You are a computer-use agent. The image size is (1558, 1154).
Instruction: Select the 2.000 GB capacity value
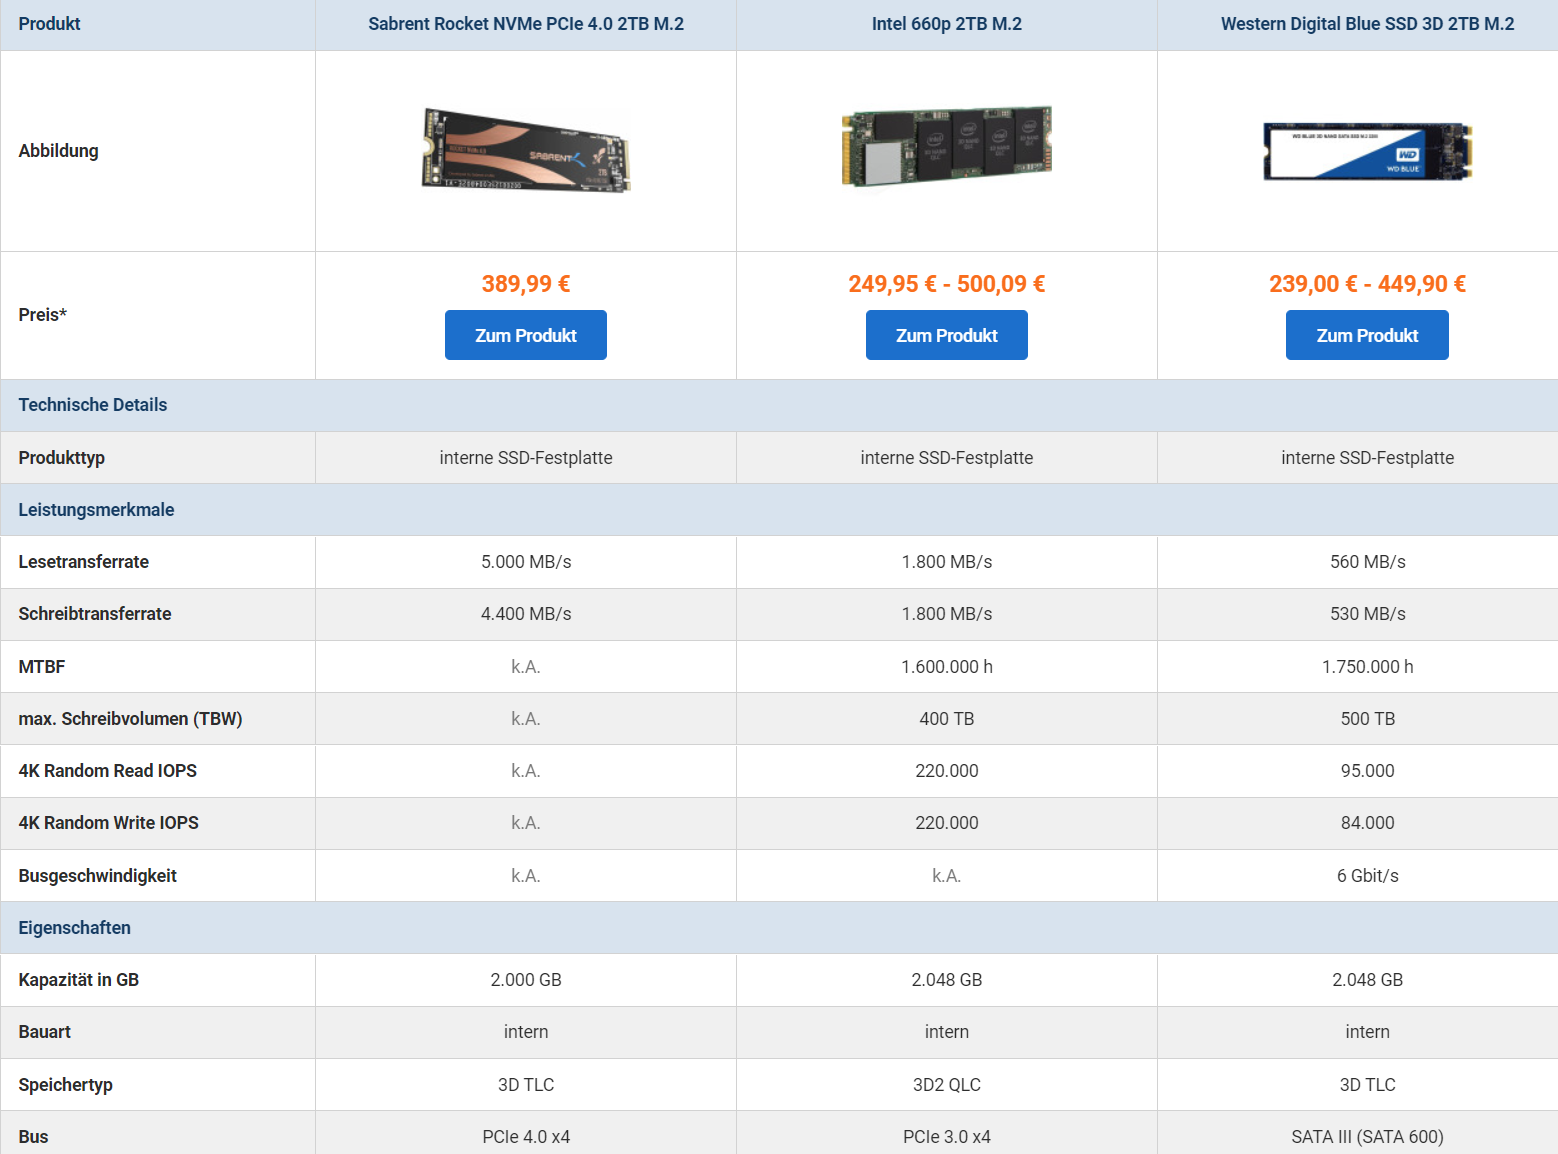(526, 980)
